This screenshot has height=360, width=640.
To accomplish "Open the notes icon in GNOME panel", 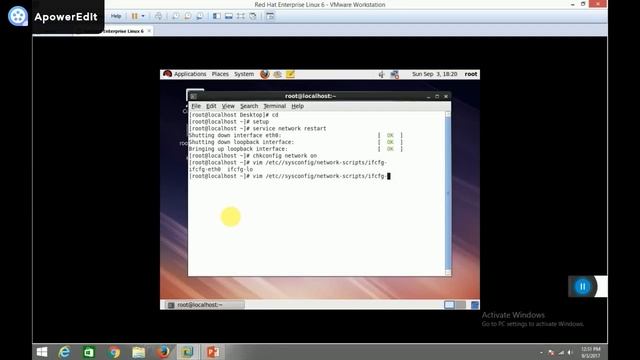I will pyautogui.click(x=290, y=74).
